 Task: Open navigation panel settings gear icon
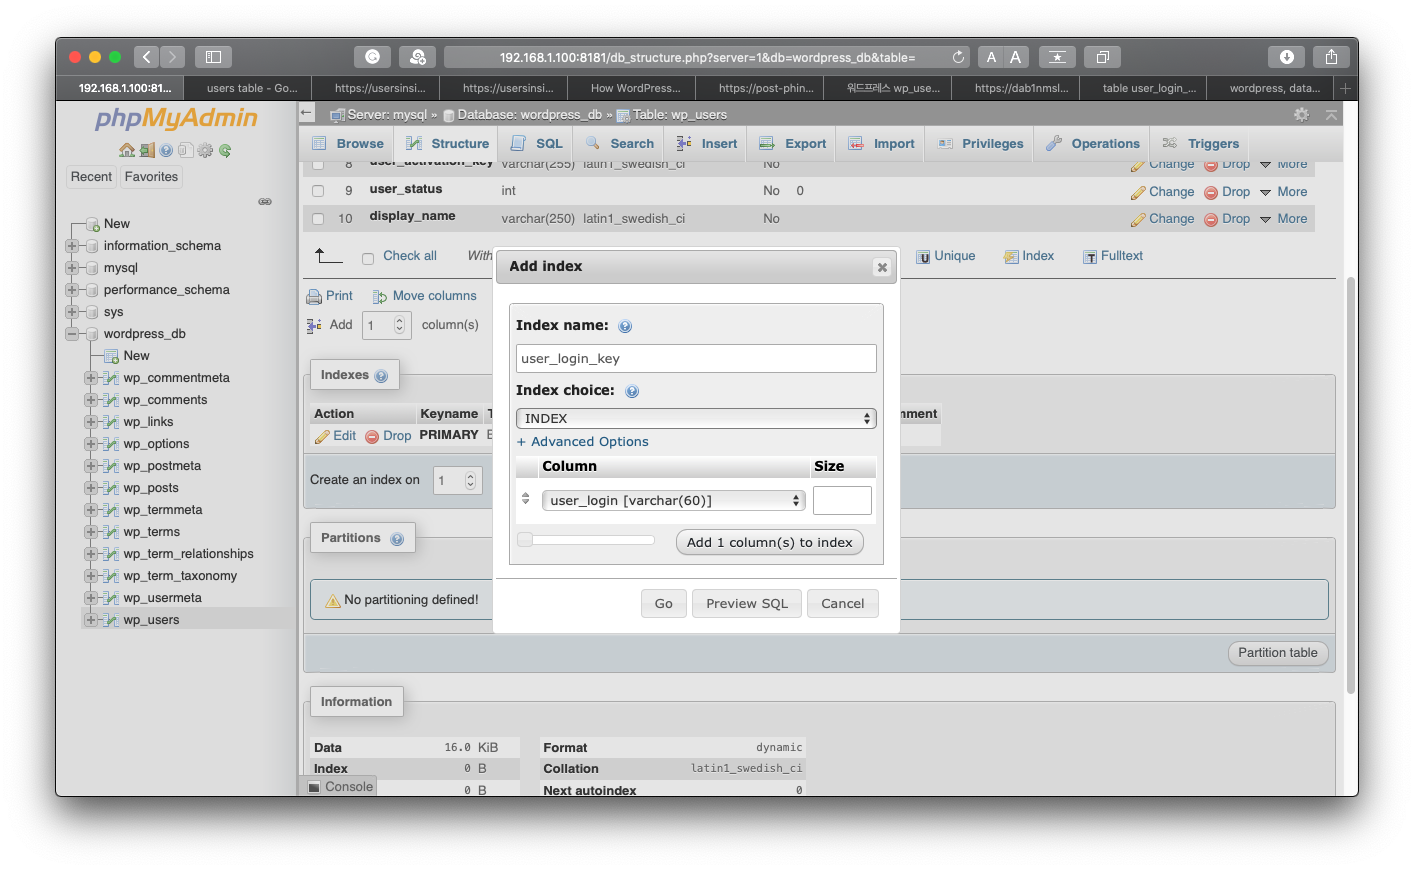coord(205,151)
